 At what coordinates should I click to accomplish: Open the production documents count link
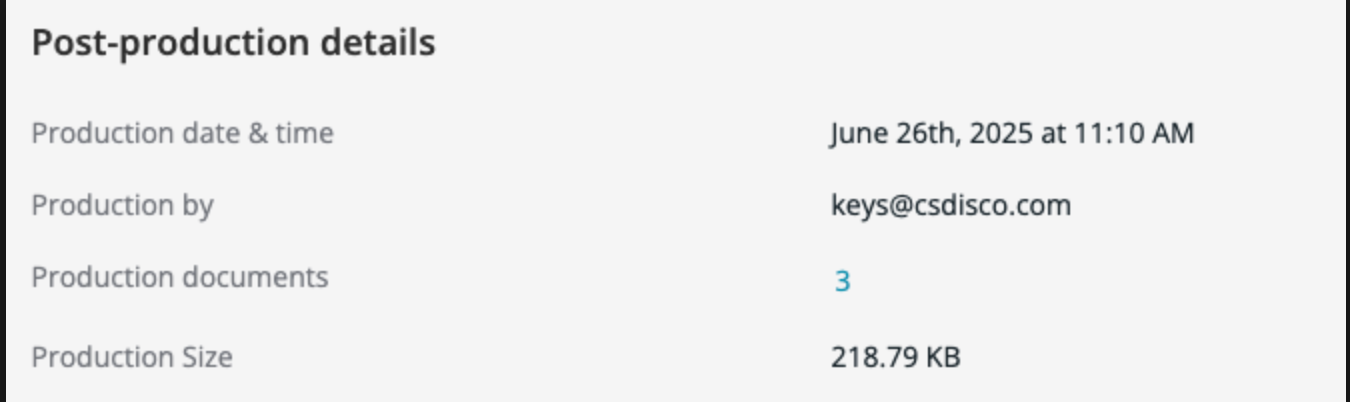click(x=842, y=282)
